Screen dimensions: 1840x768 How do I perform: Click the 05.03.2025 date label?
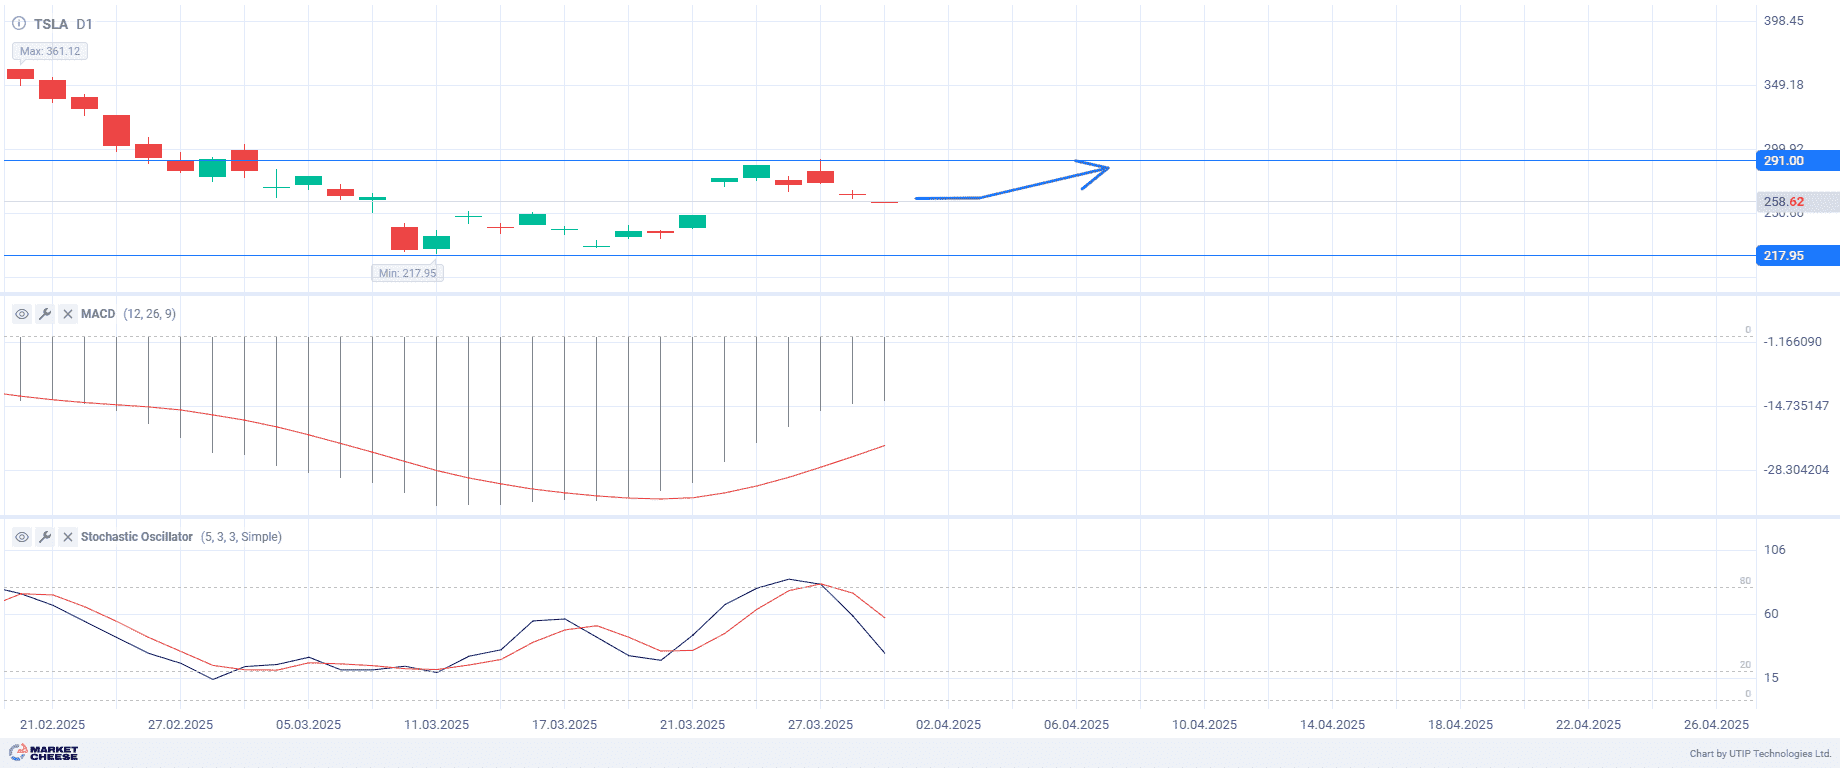(x=309, y=725)
